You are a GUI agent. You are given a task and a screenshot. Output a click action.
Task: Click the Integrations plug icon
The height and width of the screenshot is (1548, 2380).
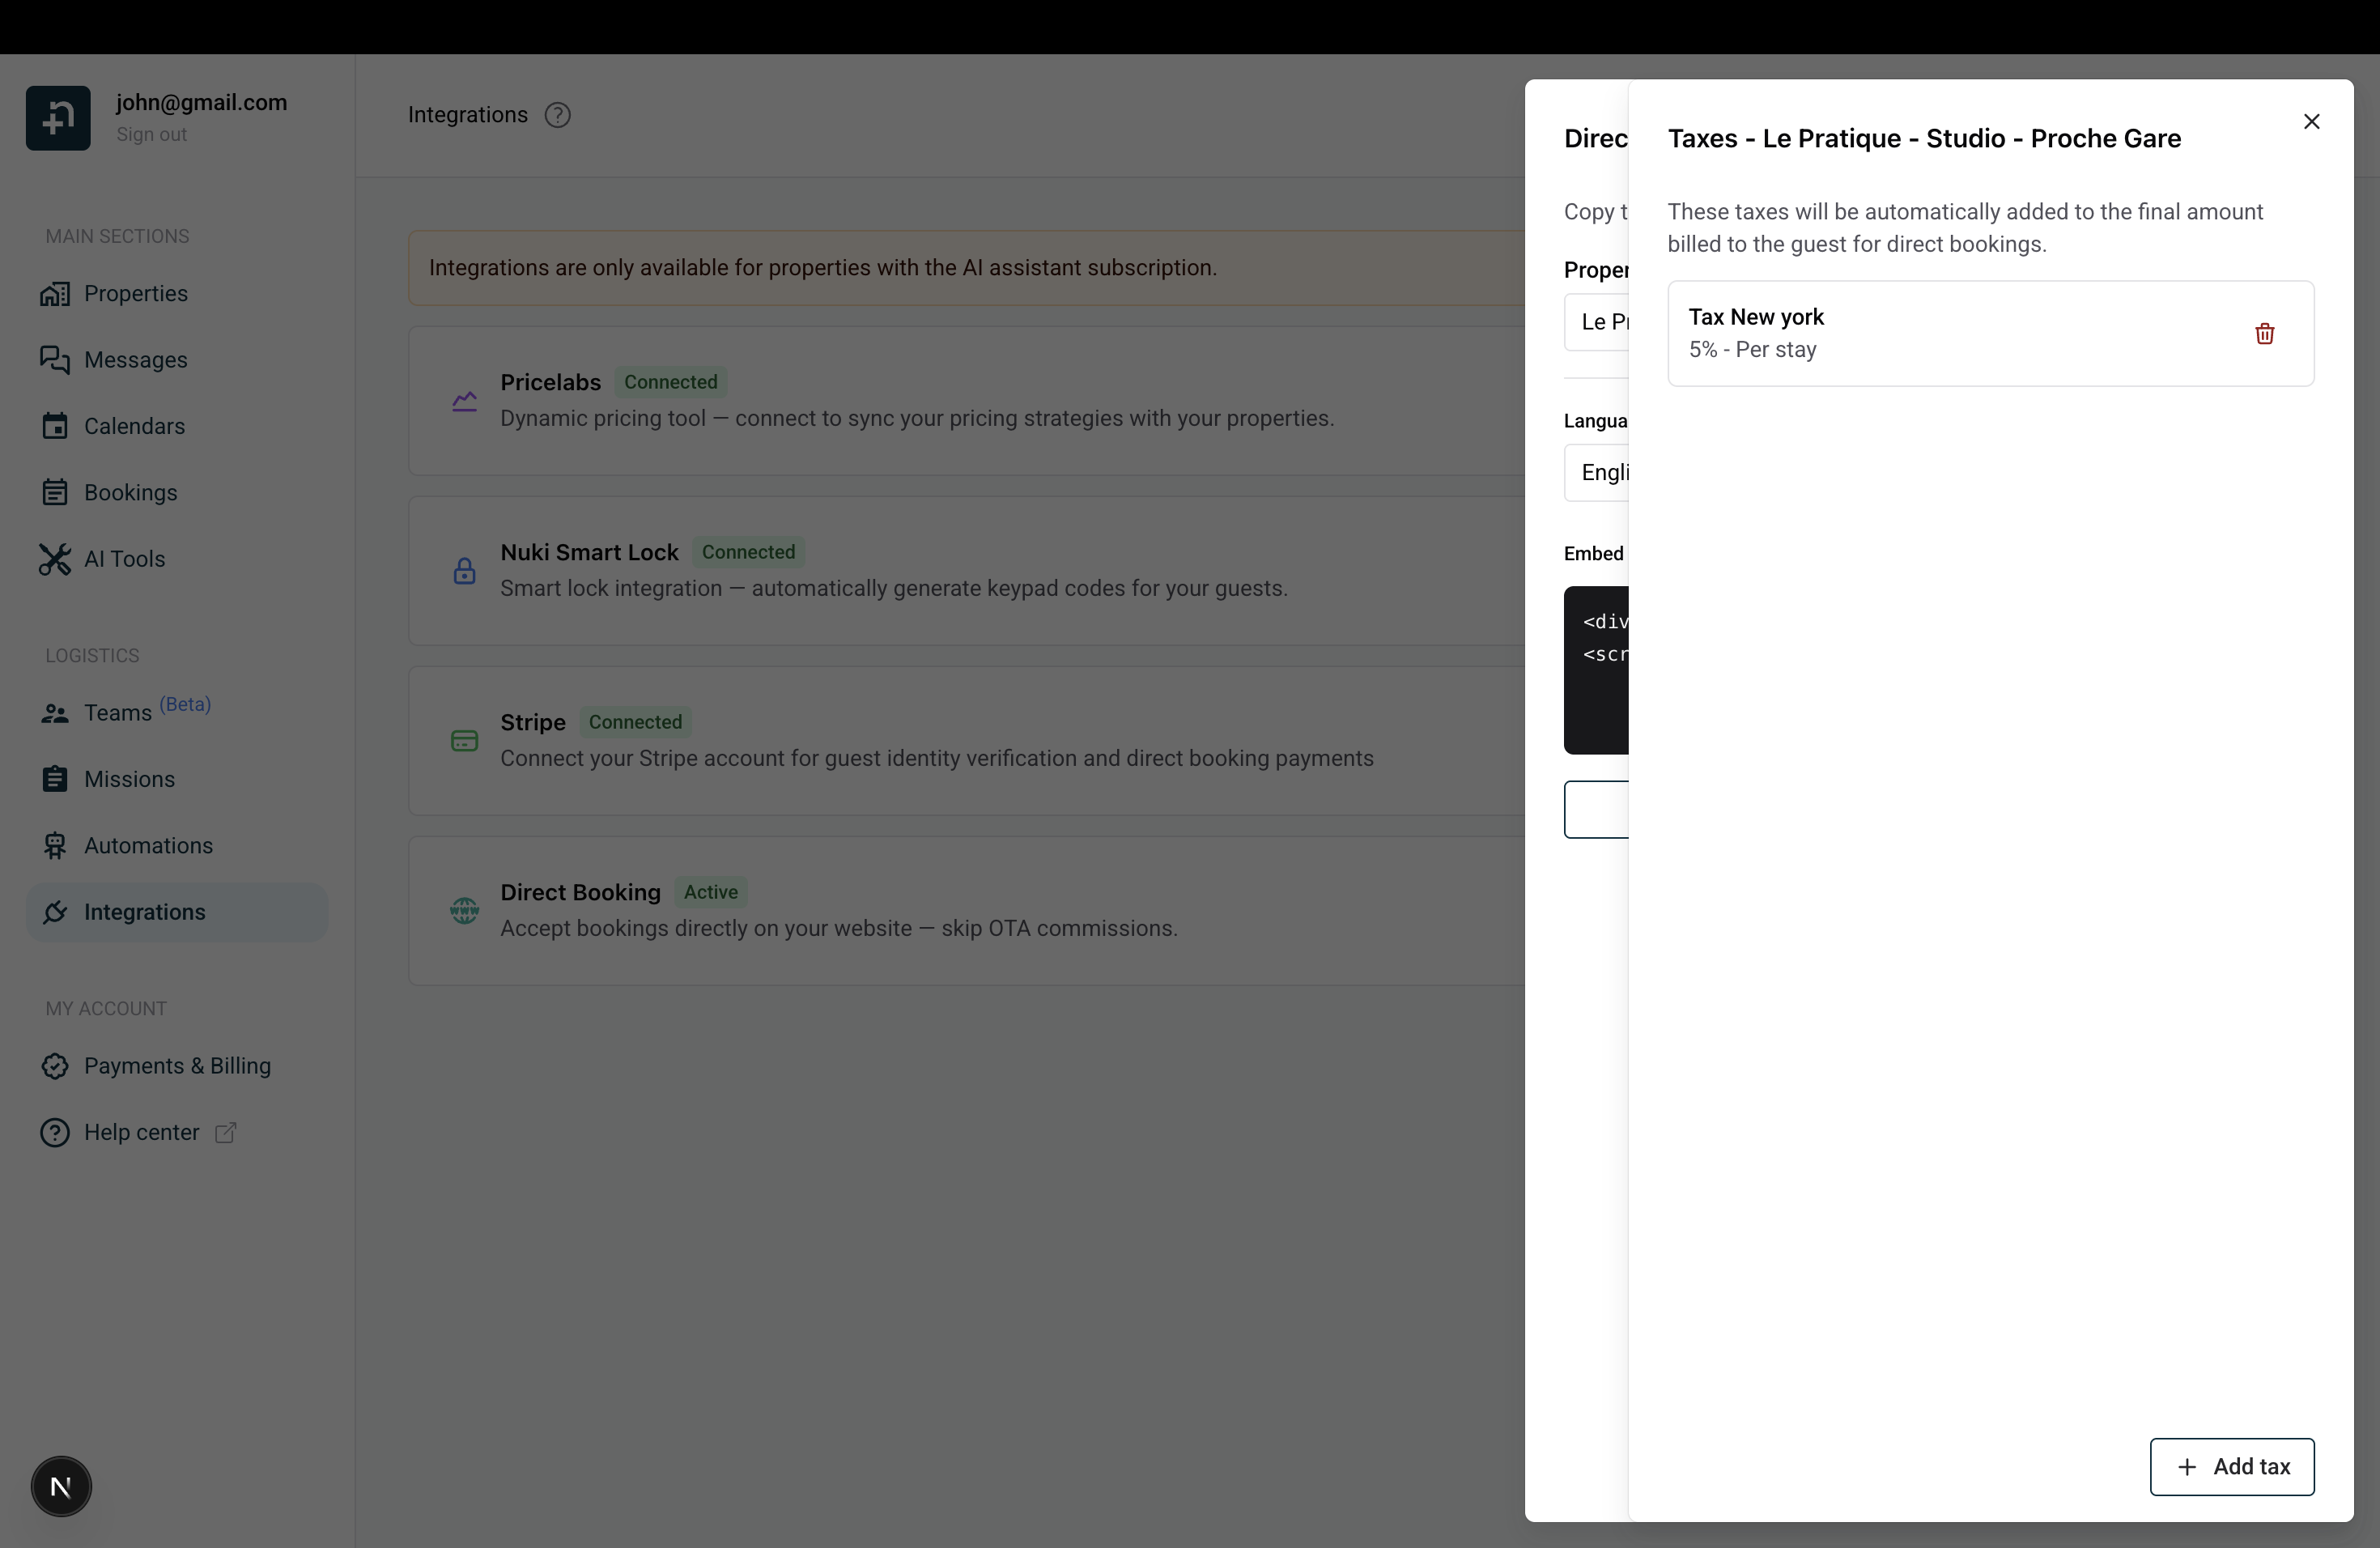click(x=55, y=912)
